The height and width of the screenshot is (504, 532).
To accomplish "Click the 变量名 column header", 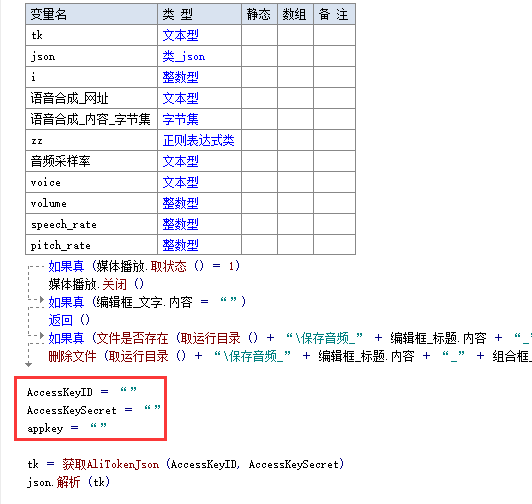I will [x=91, y=14].
